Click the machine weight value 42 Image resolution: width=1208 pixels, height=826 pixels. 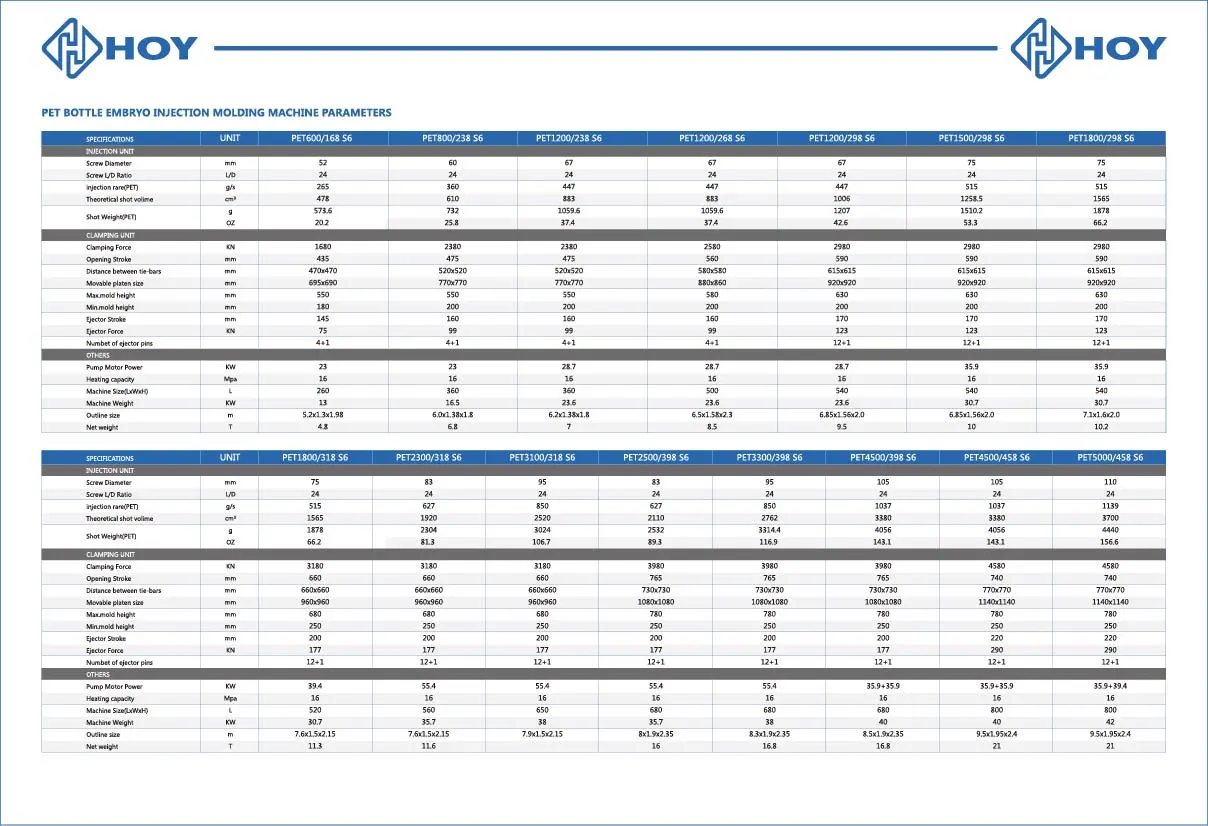(1110, 722)
